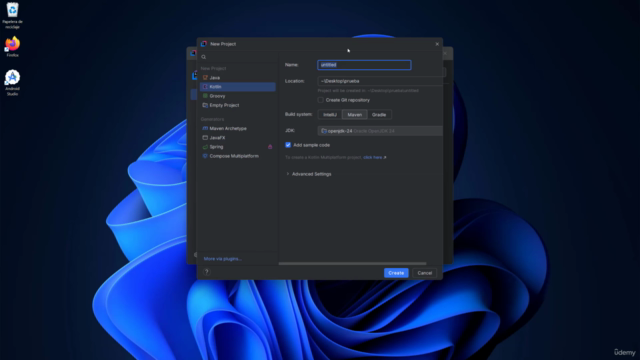Click the Java generator icon

(205, 78)
